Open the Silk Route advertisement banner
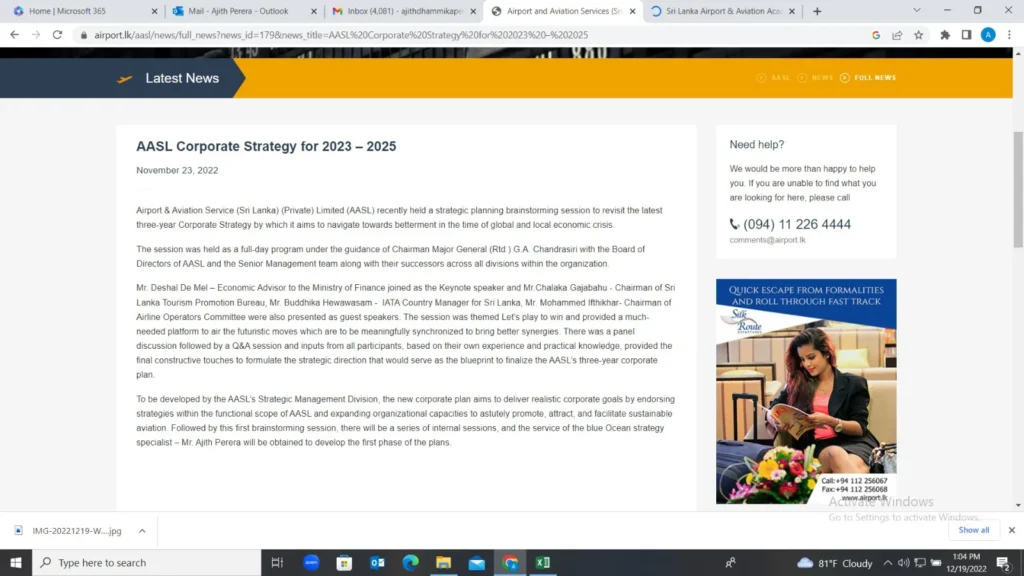1024x576 pixels. (806, 390)
